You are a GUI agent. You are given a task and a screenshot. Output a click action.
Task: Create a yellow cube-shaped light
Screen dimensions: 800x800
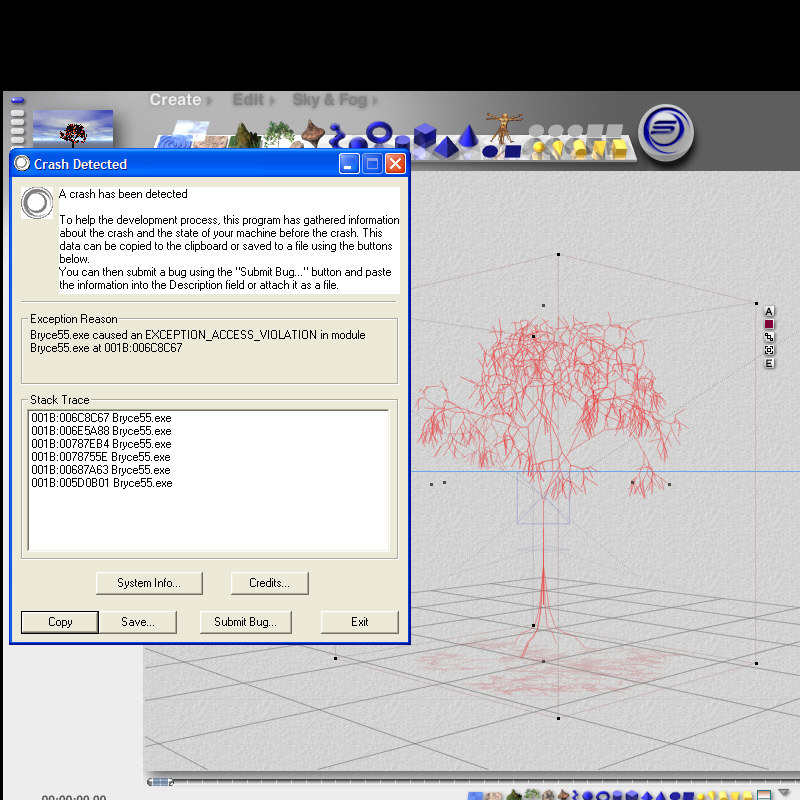pos(619,149)
